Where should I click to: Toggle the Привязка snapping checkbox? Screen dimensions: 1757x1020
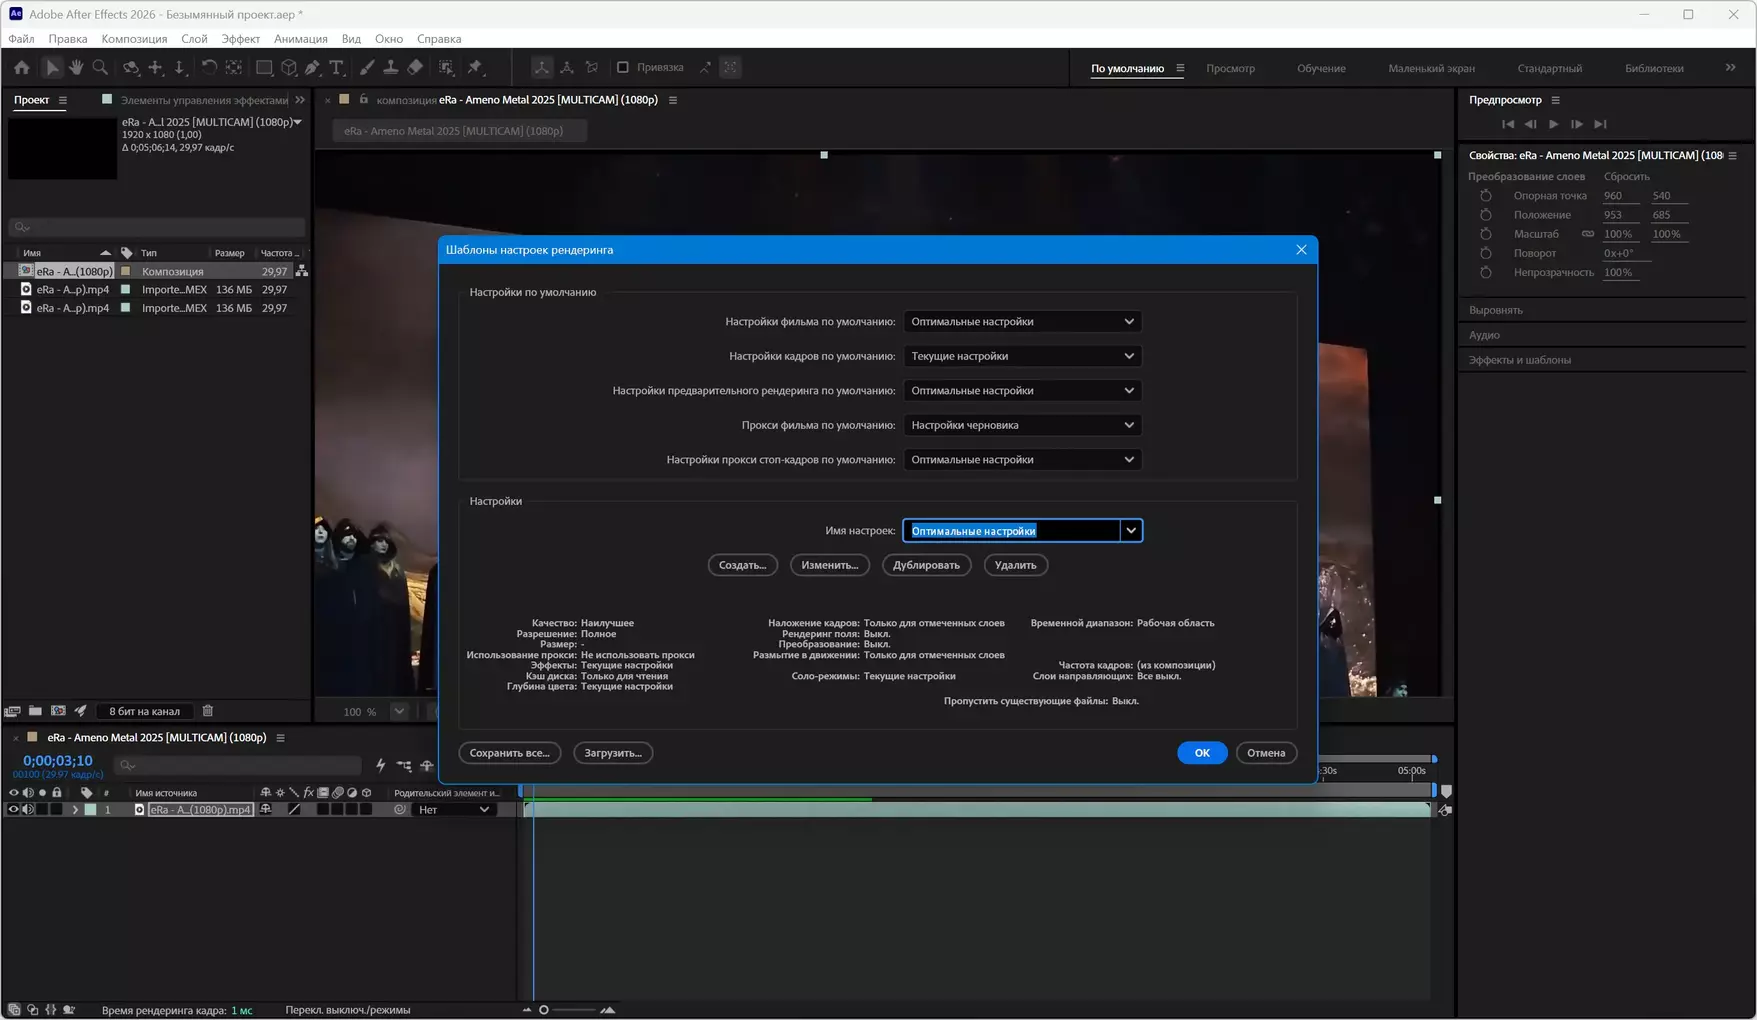622,68
